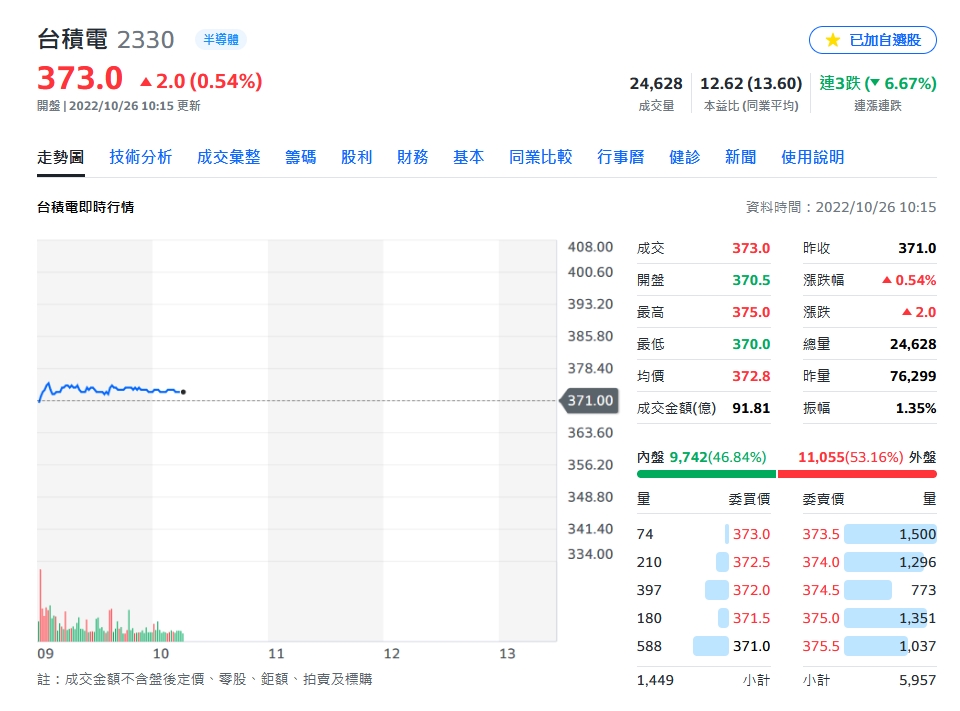Click the bid price 372.0
Image resolution: width=960 pixels, height=711 pixels.
tap(751, 590)
